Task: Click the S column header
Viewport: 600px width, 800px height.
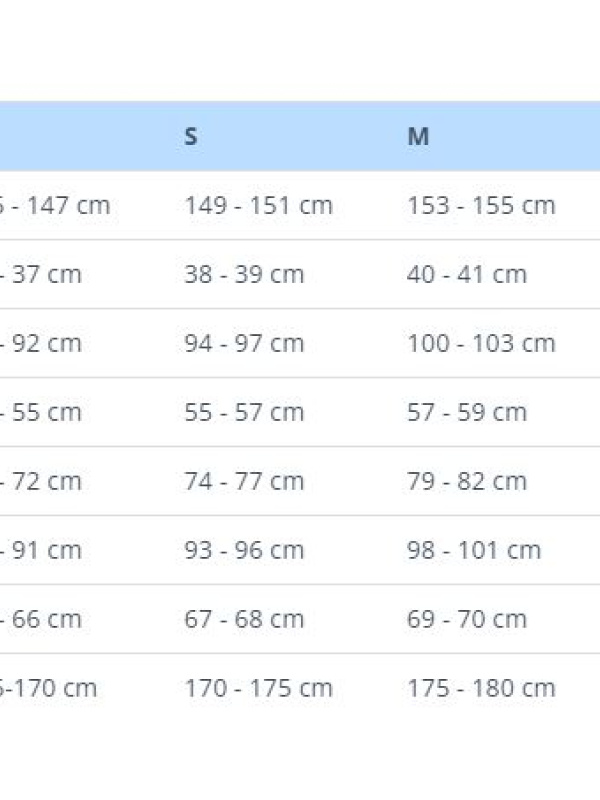Action: tap(191, 137)
